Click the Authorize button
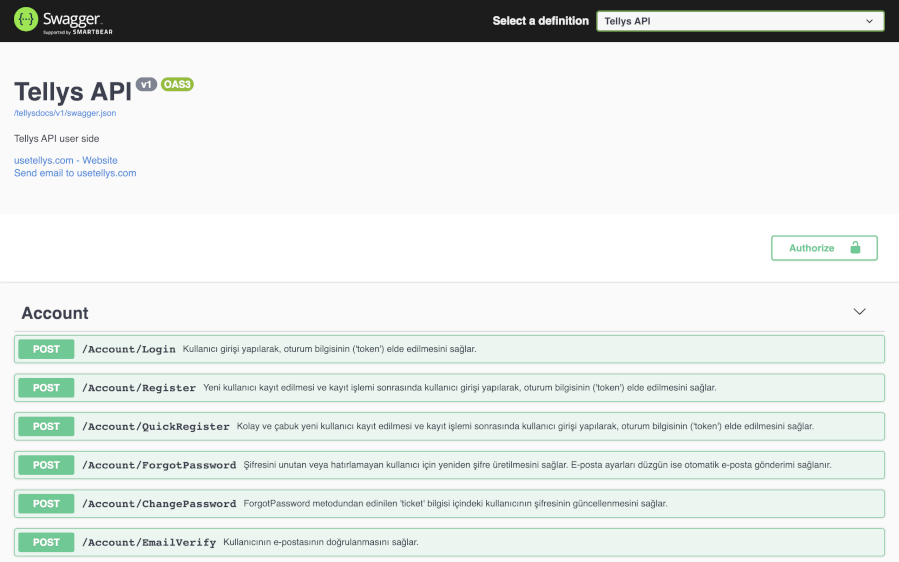 [823, 248]
